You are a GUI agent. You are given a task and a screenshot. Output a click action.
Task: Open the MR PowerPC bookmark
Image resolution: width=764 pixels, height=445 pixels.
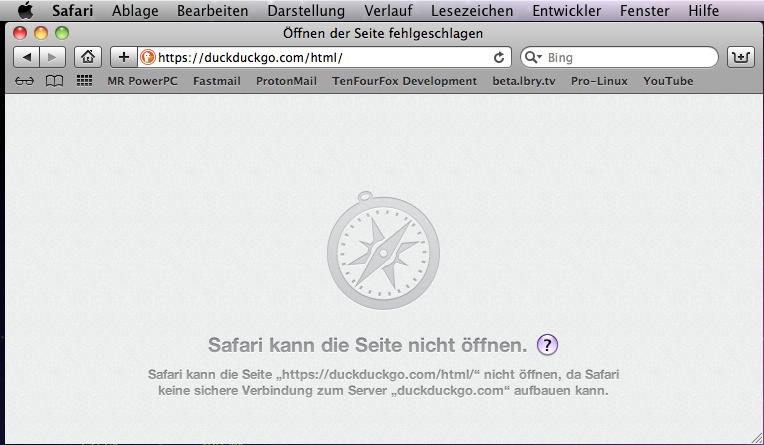[x=142, y=81]
